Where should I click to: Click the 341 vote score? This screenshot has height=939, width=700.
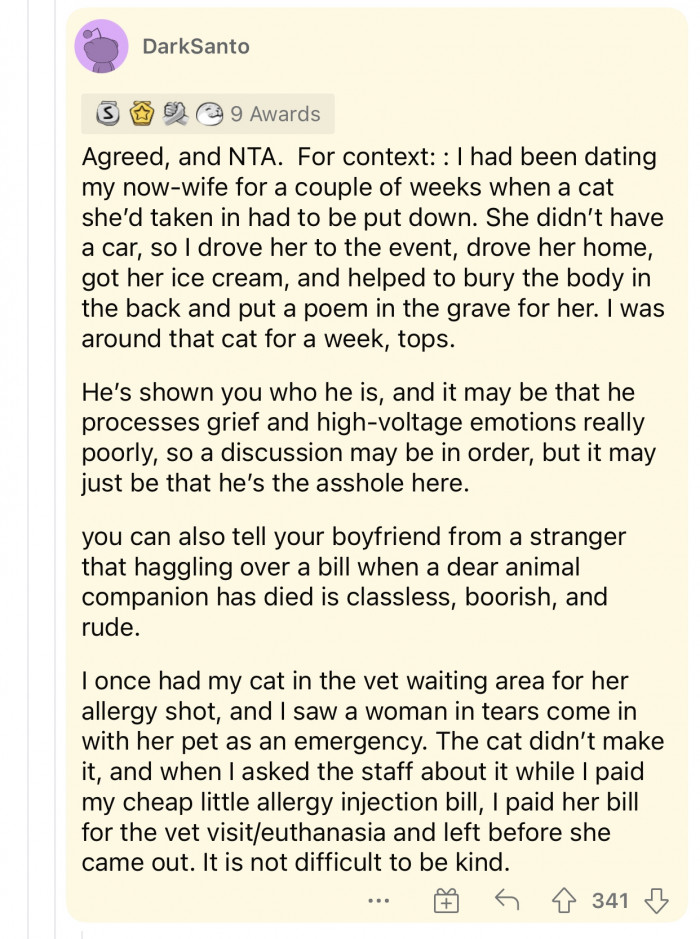coord(610,901)
